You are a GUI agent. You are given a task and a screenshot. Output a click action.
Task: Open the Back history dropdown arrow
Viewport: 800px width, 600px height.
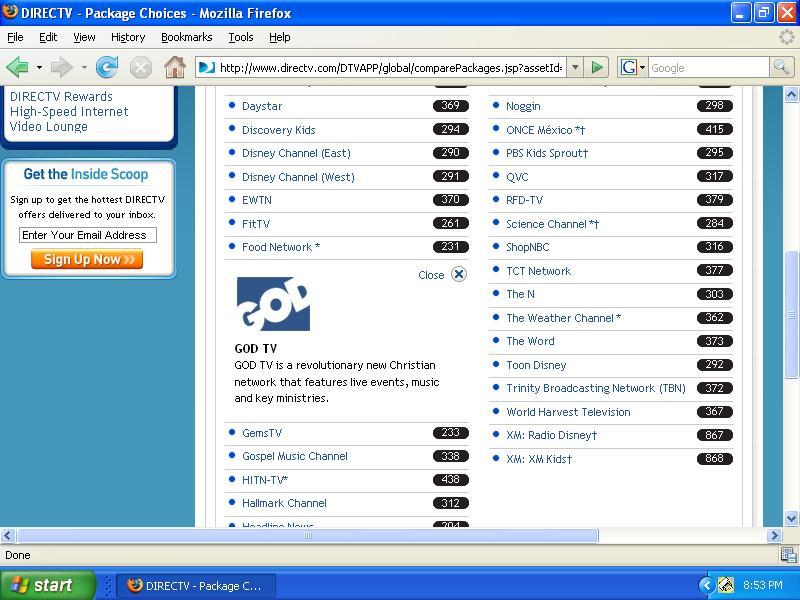coord(39,67)
